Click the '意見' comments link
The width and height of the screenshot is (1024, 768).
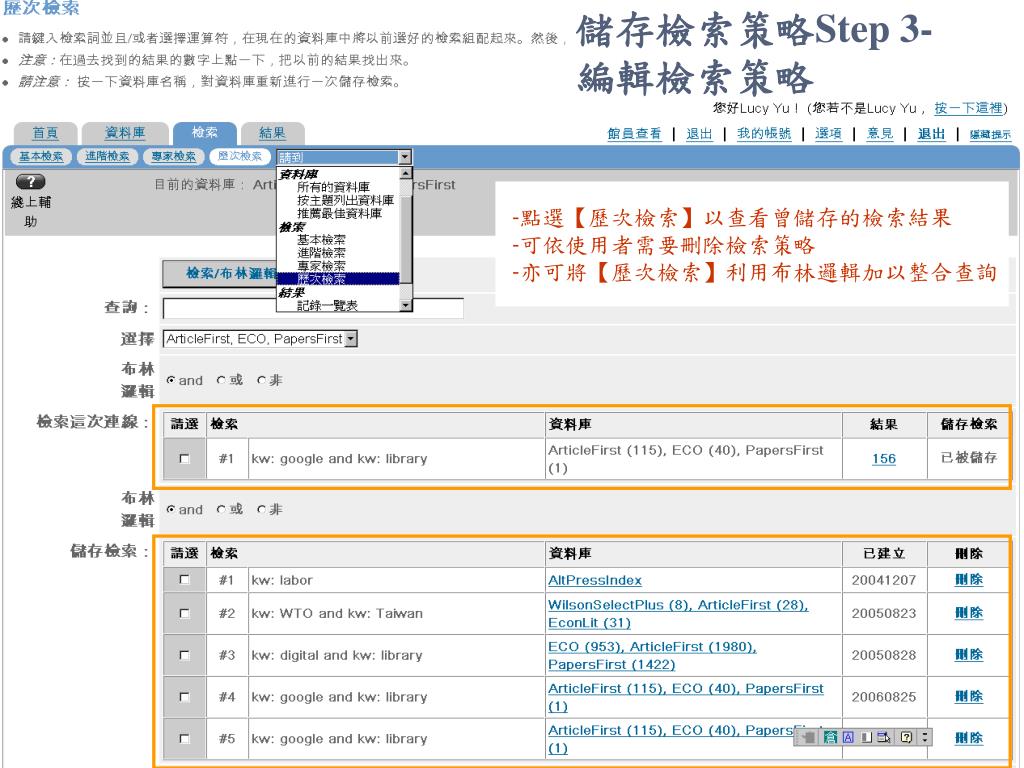(x=880, y=134)
